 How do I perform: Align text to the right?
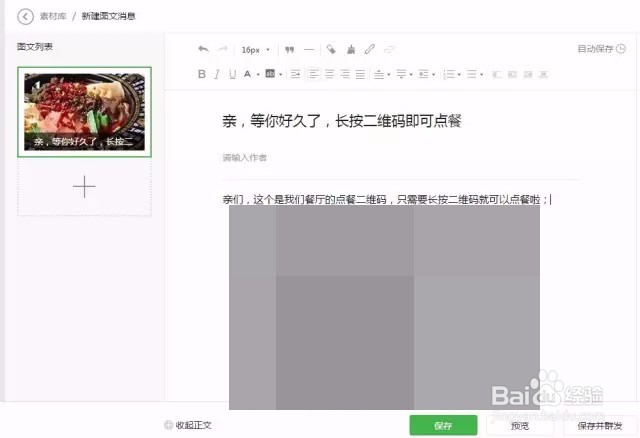pyautogui.click(x=345, y=74)
